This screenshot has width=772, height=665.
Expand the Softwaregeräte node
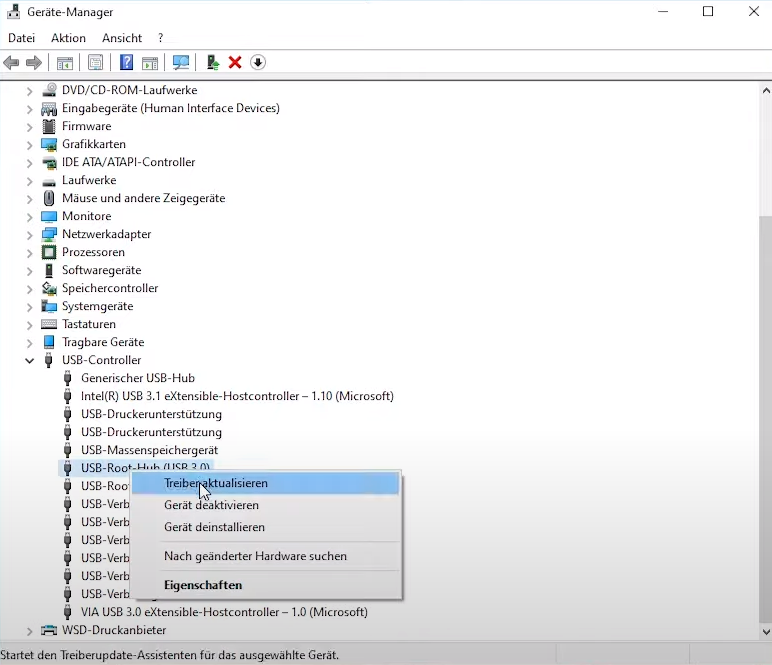(29, 271)
